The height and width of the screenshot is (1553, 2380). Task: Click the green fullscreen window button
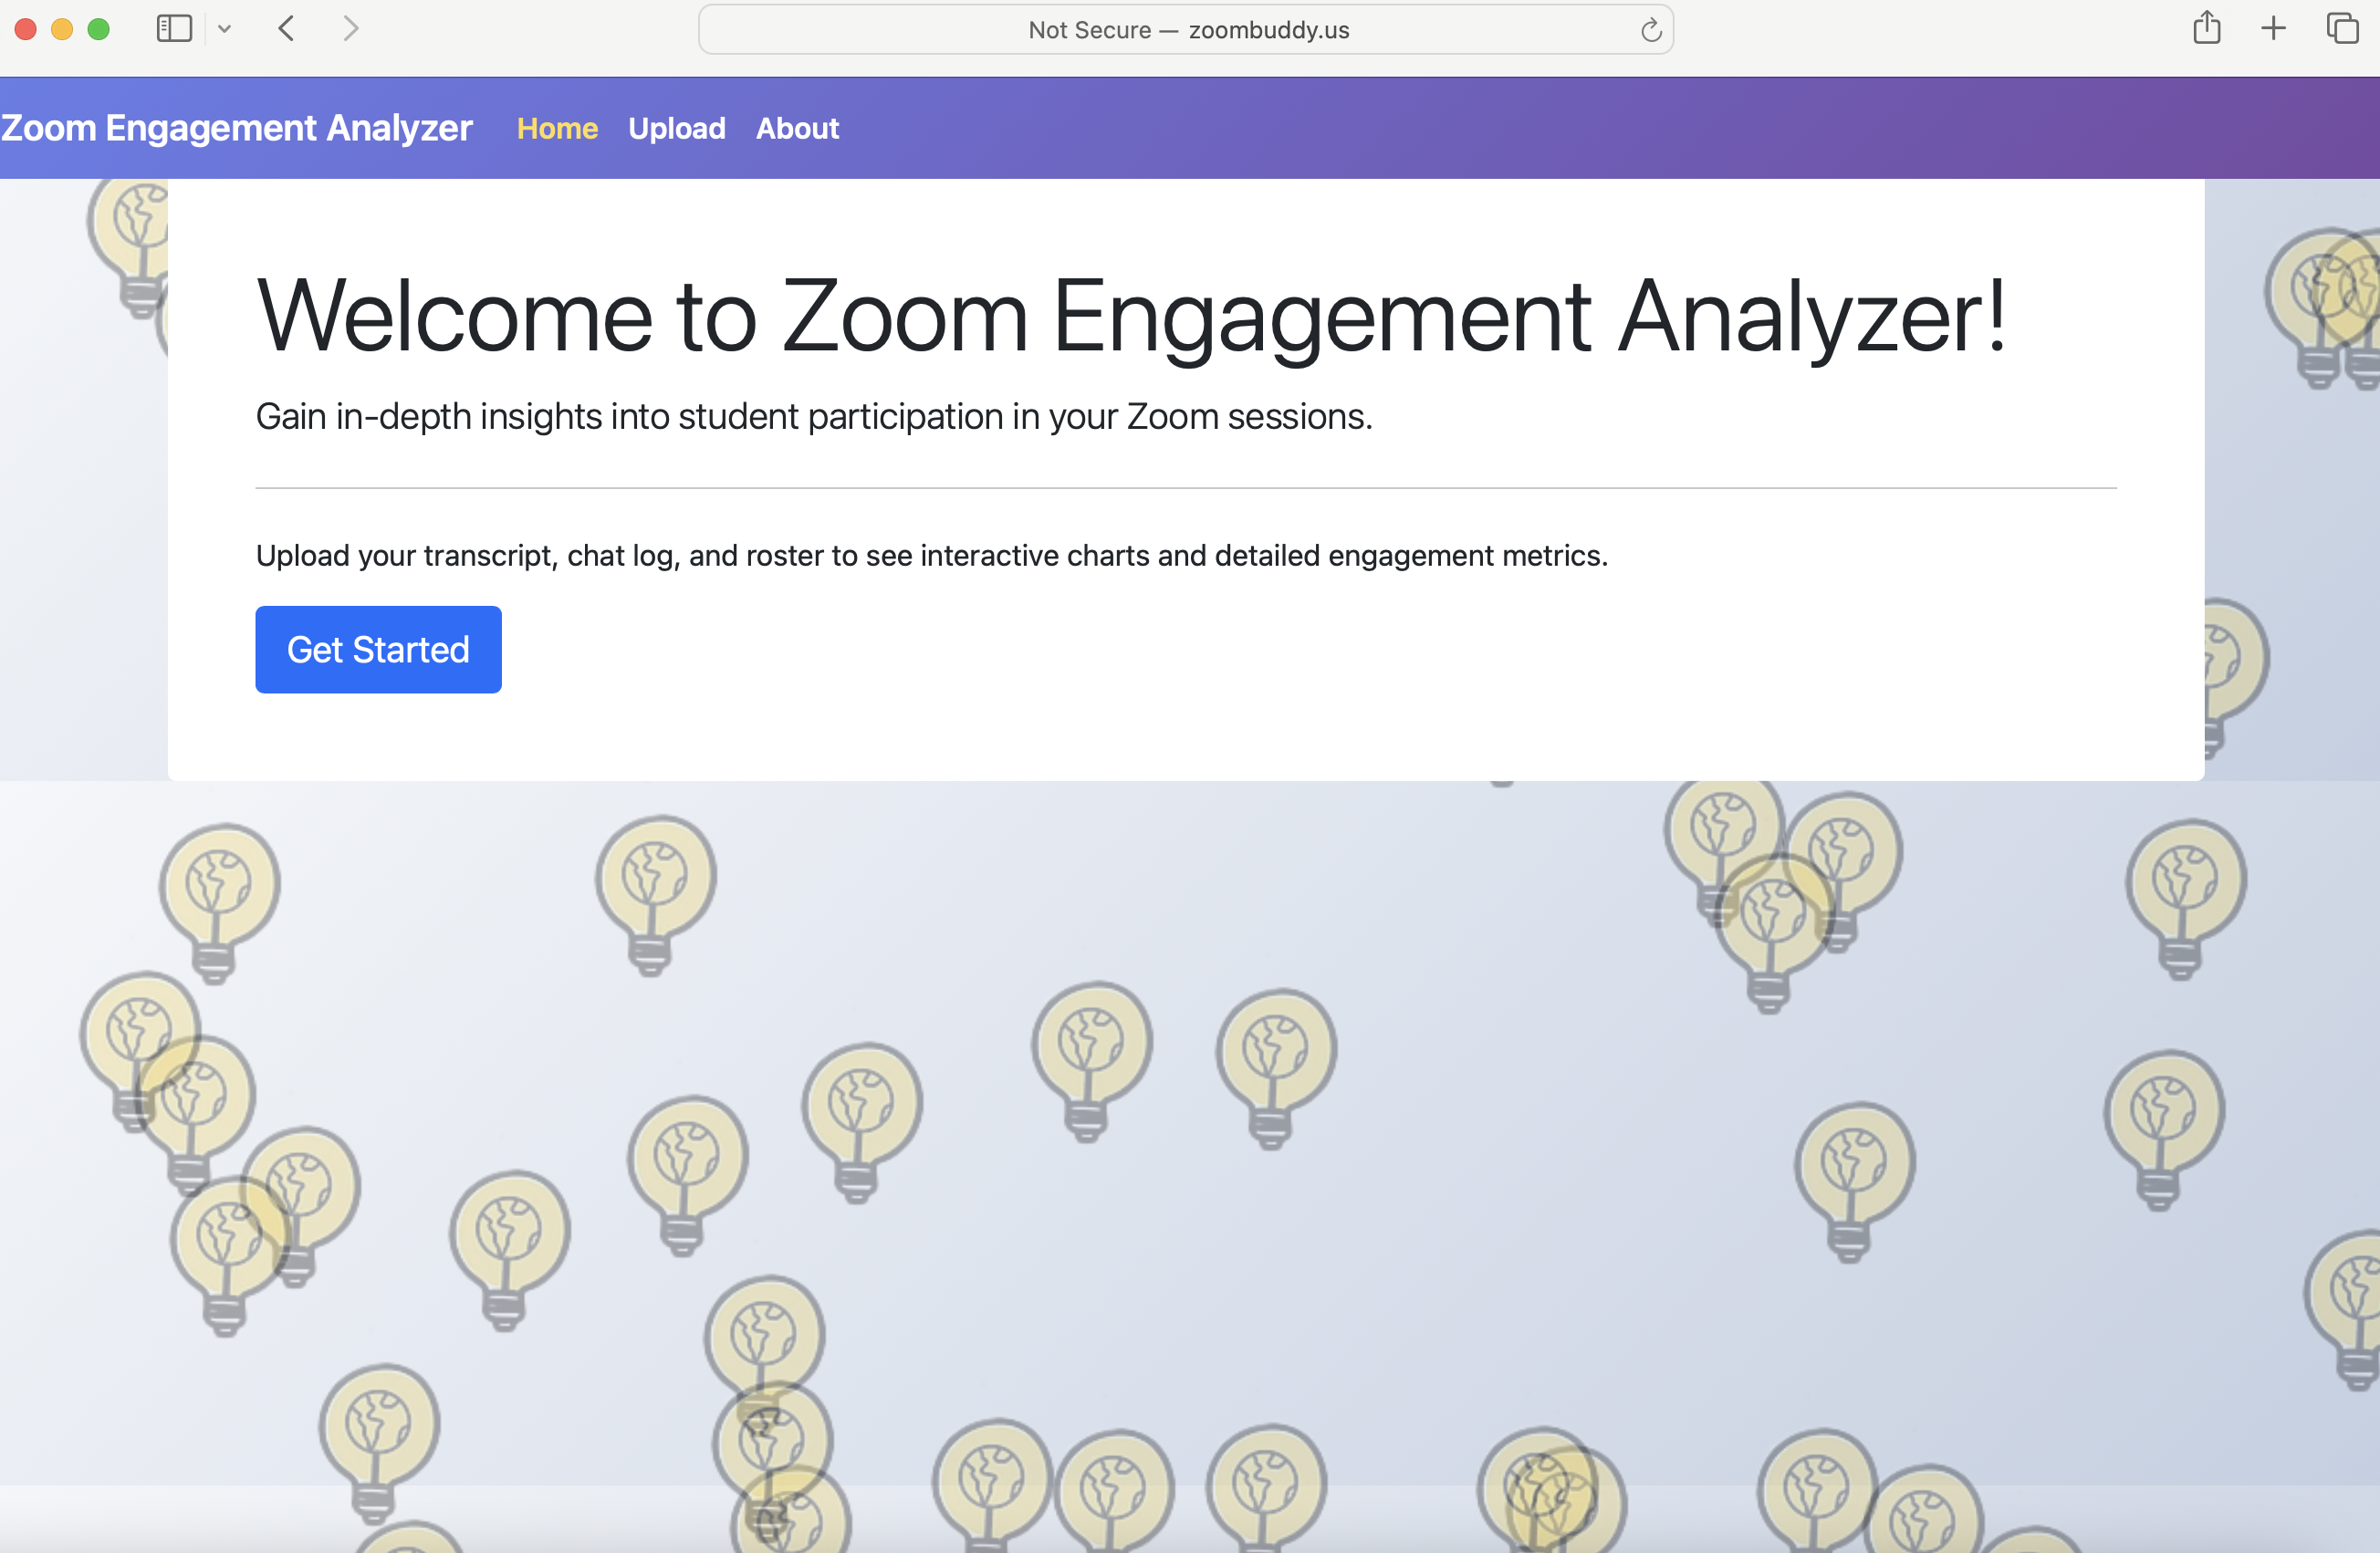pos(98,29)
